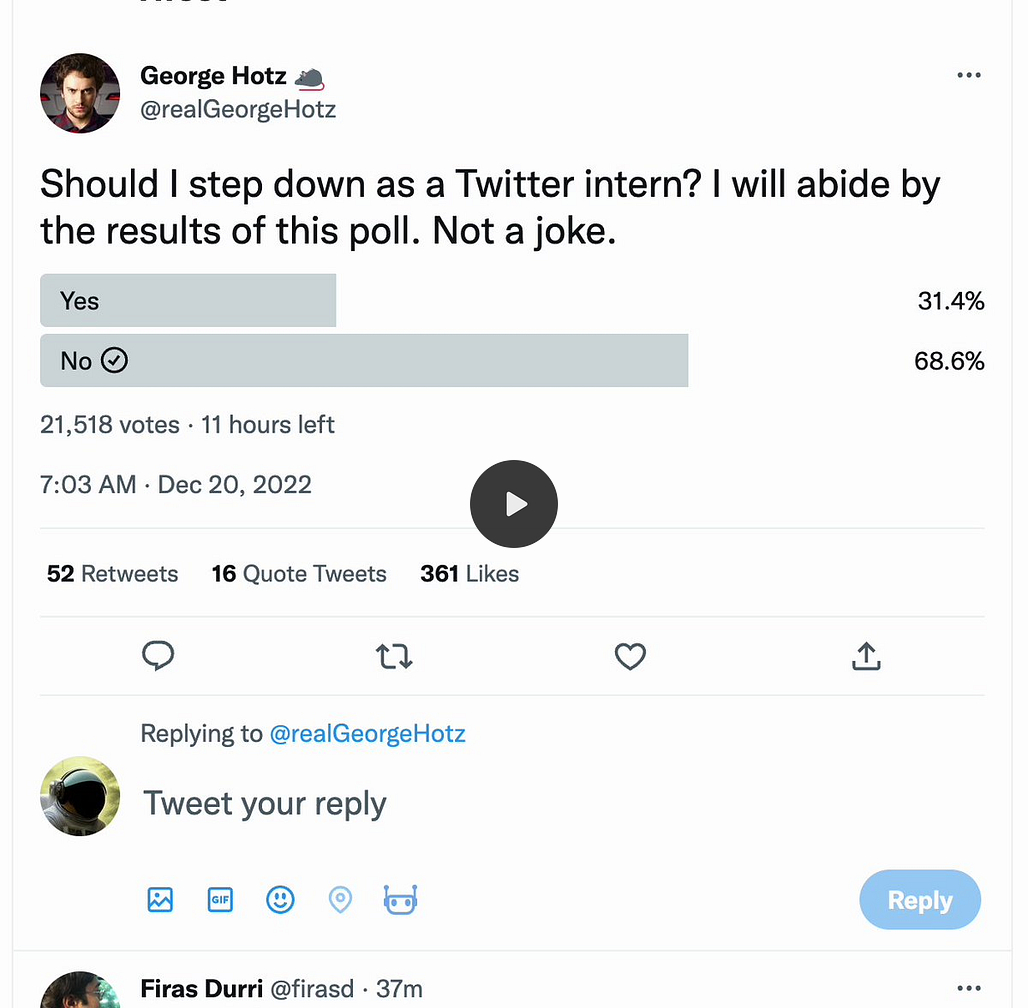Click the reply speech bubble icon
The image size is (1028, 1008).
tap(158, 655)
